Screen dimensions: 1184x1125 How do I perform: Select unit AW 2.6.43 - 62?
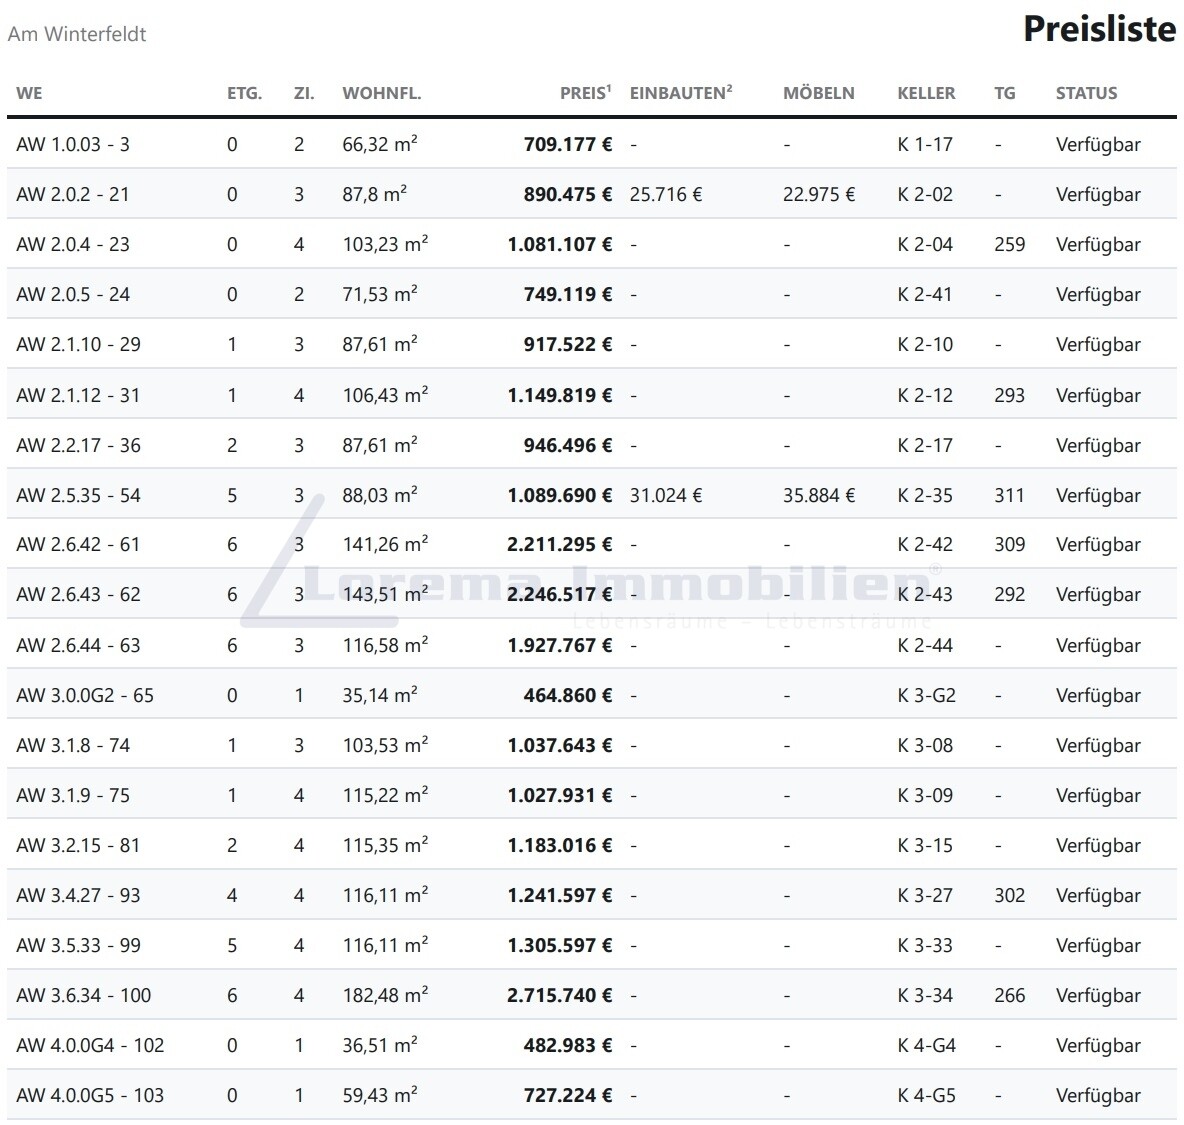coord(79,595)
